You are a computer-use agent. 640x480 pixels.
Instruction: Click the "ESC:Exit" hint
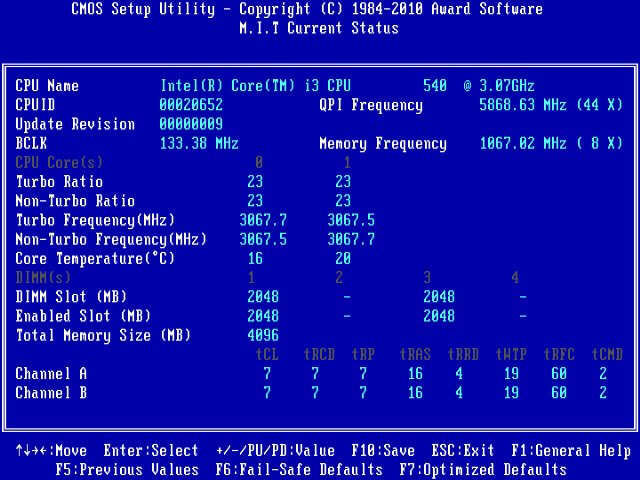click(x=463, y=451)
